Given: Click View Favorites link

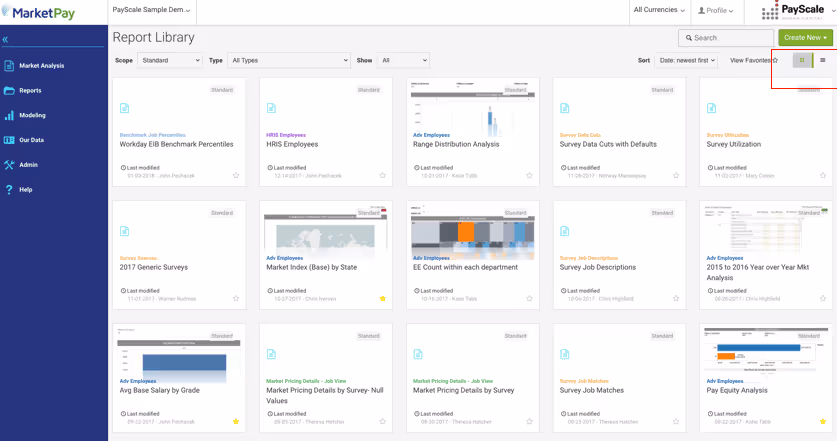Looking at the screenshot, I should 754,60.
